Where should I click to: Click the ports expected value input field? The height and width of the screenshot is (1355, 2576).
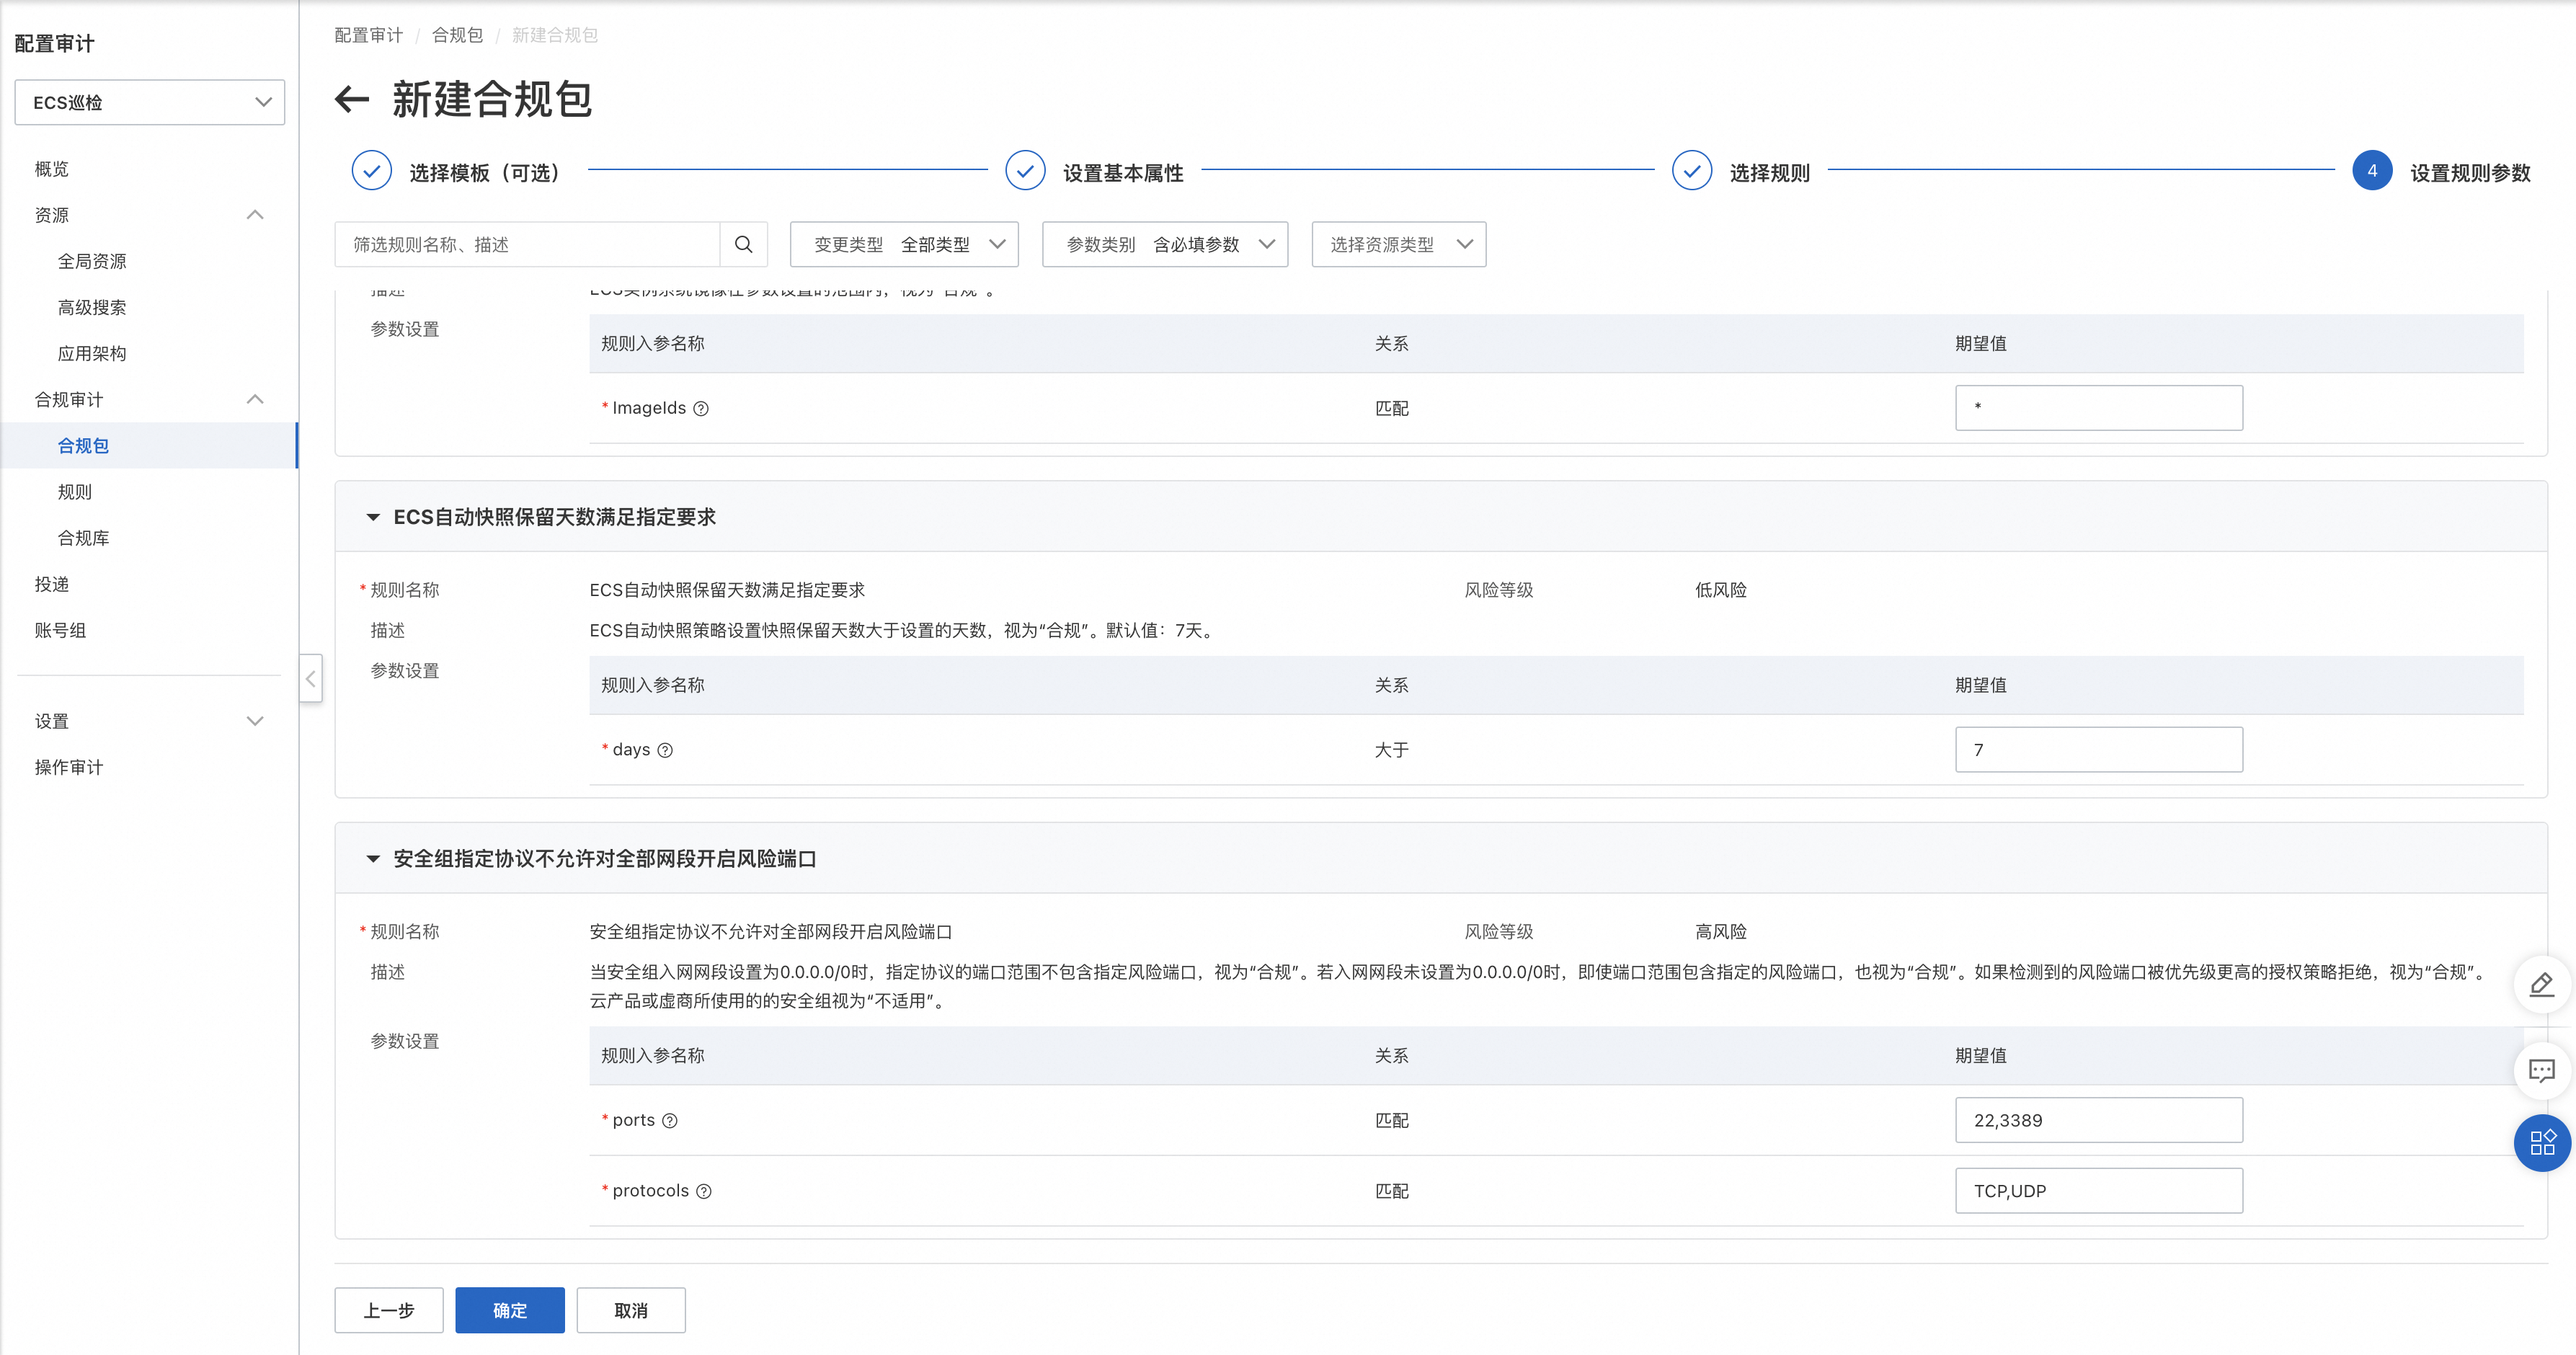[2098, 1120]
